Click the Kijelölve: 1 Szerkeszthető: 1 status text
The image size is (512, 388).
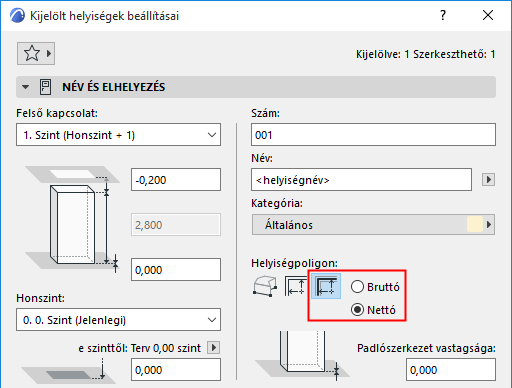[426, 54]
